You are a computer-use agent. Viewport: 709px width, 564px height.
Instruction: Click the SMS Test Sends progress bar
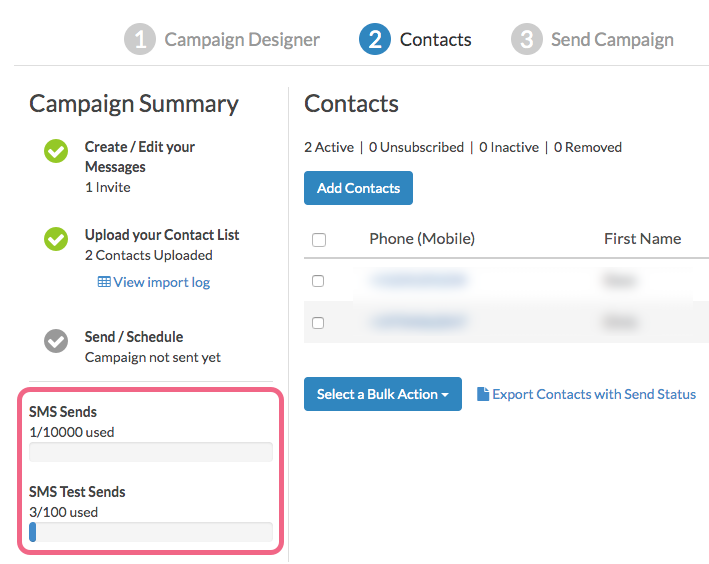click(x=151, y=532)
